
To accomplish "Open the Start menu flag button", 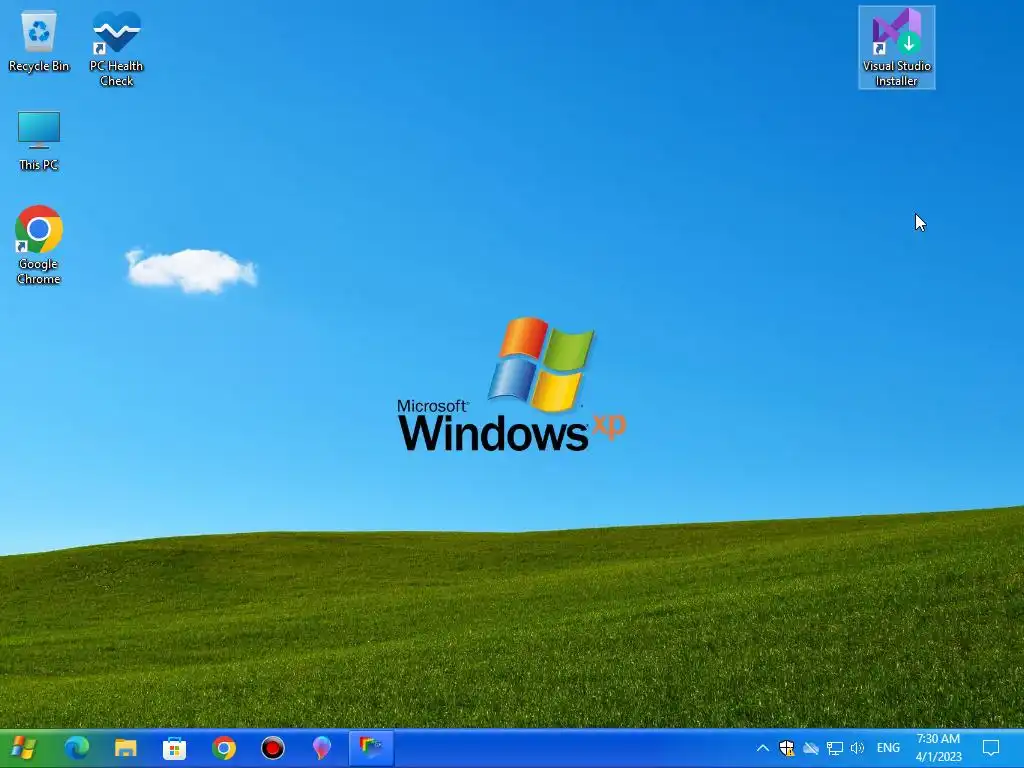I will 24,748.
